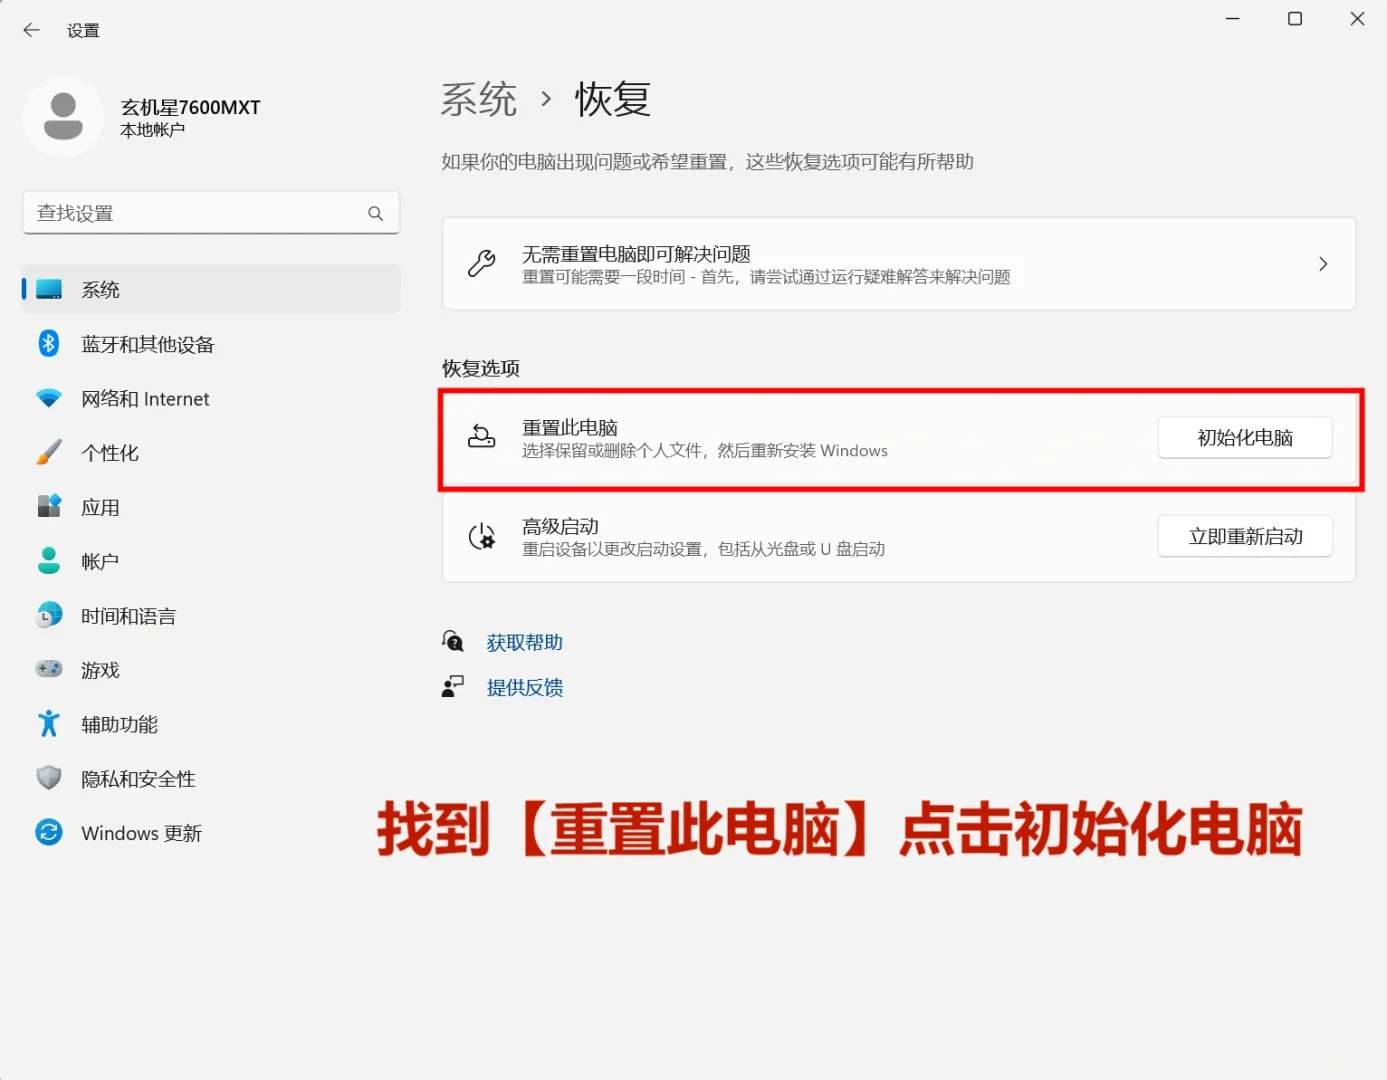Click the 系统 monitor icon in sidebar
This screenshot has height=1080, width=1387.
(x=49, y=289)
